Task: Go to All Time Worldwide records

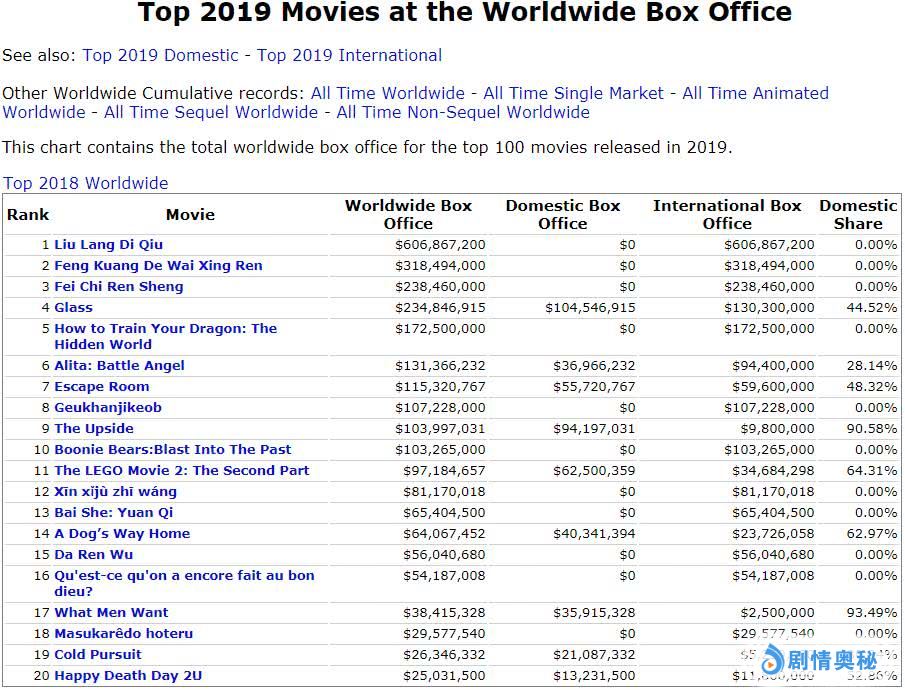Action: tap(388, 93)
